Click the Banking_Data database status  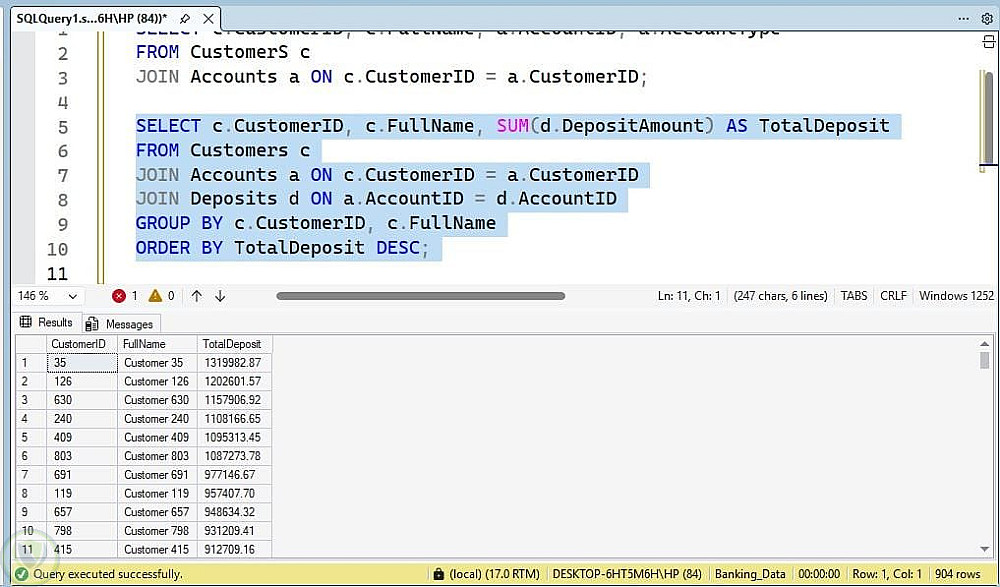pos(750,574)
